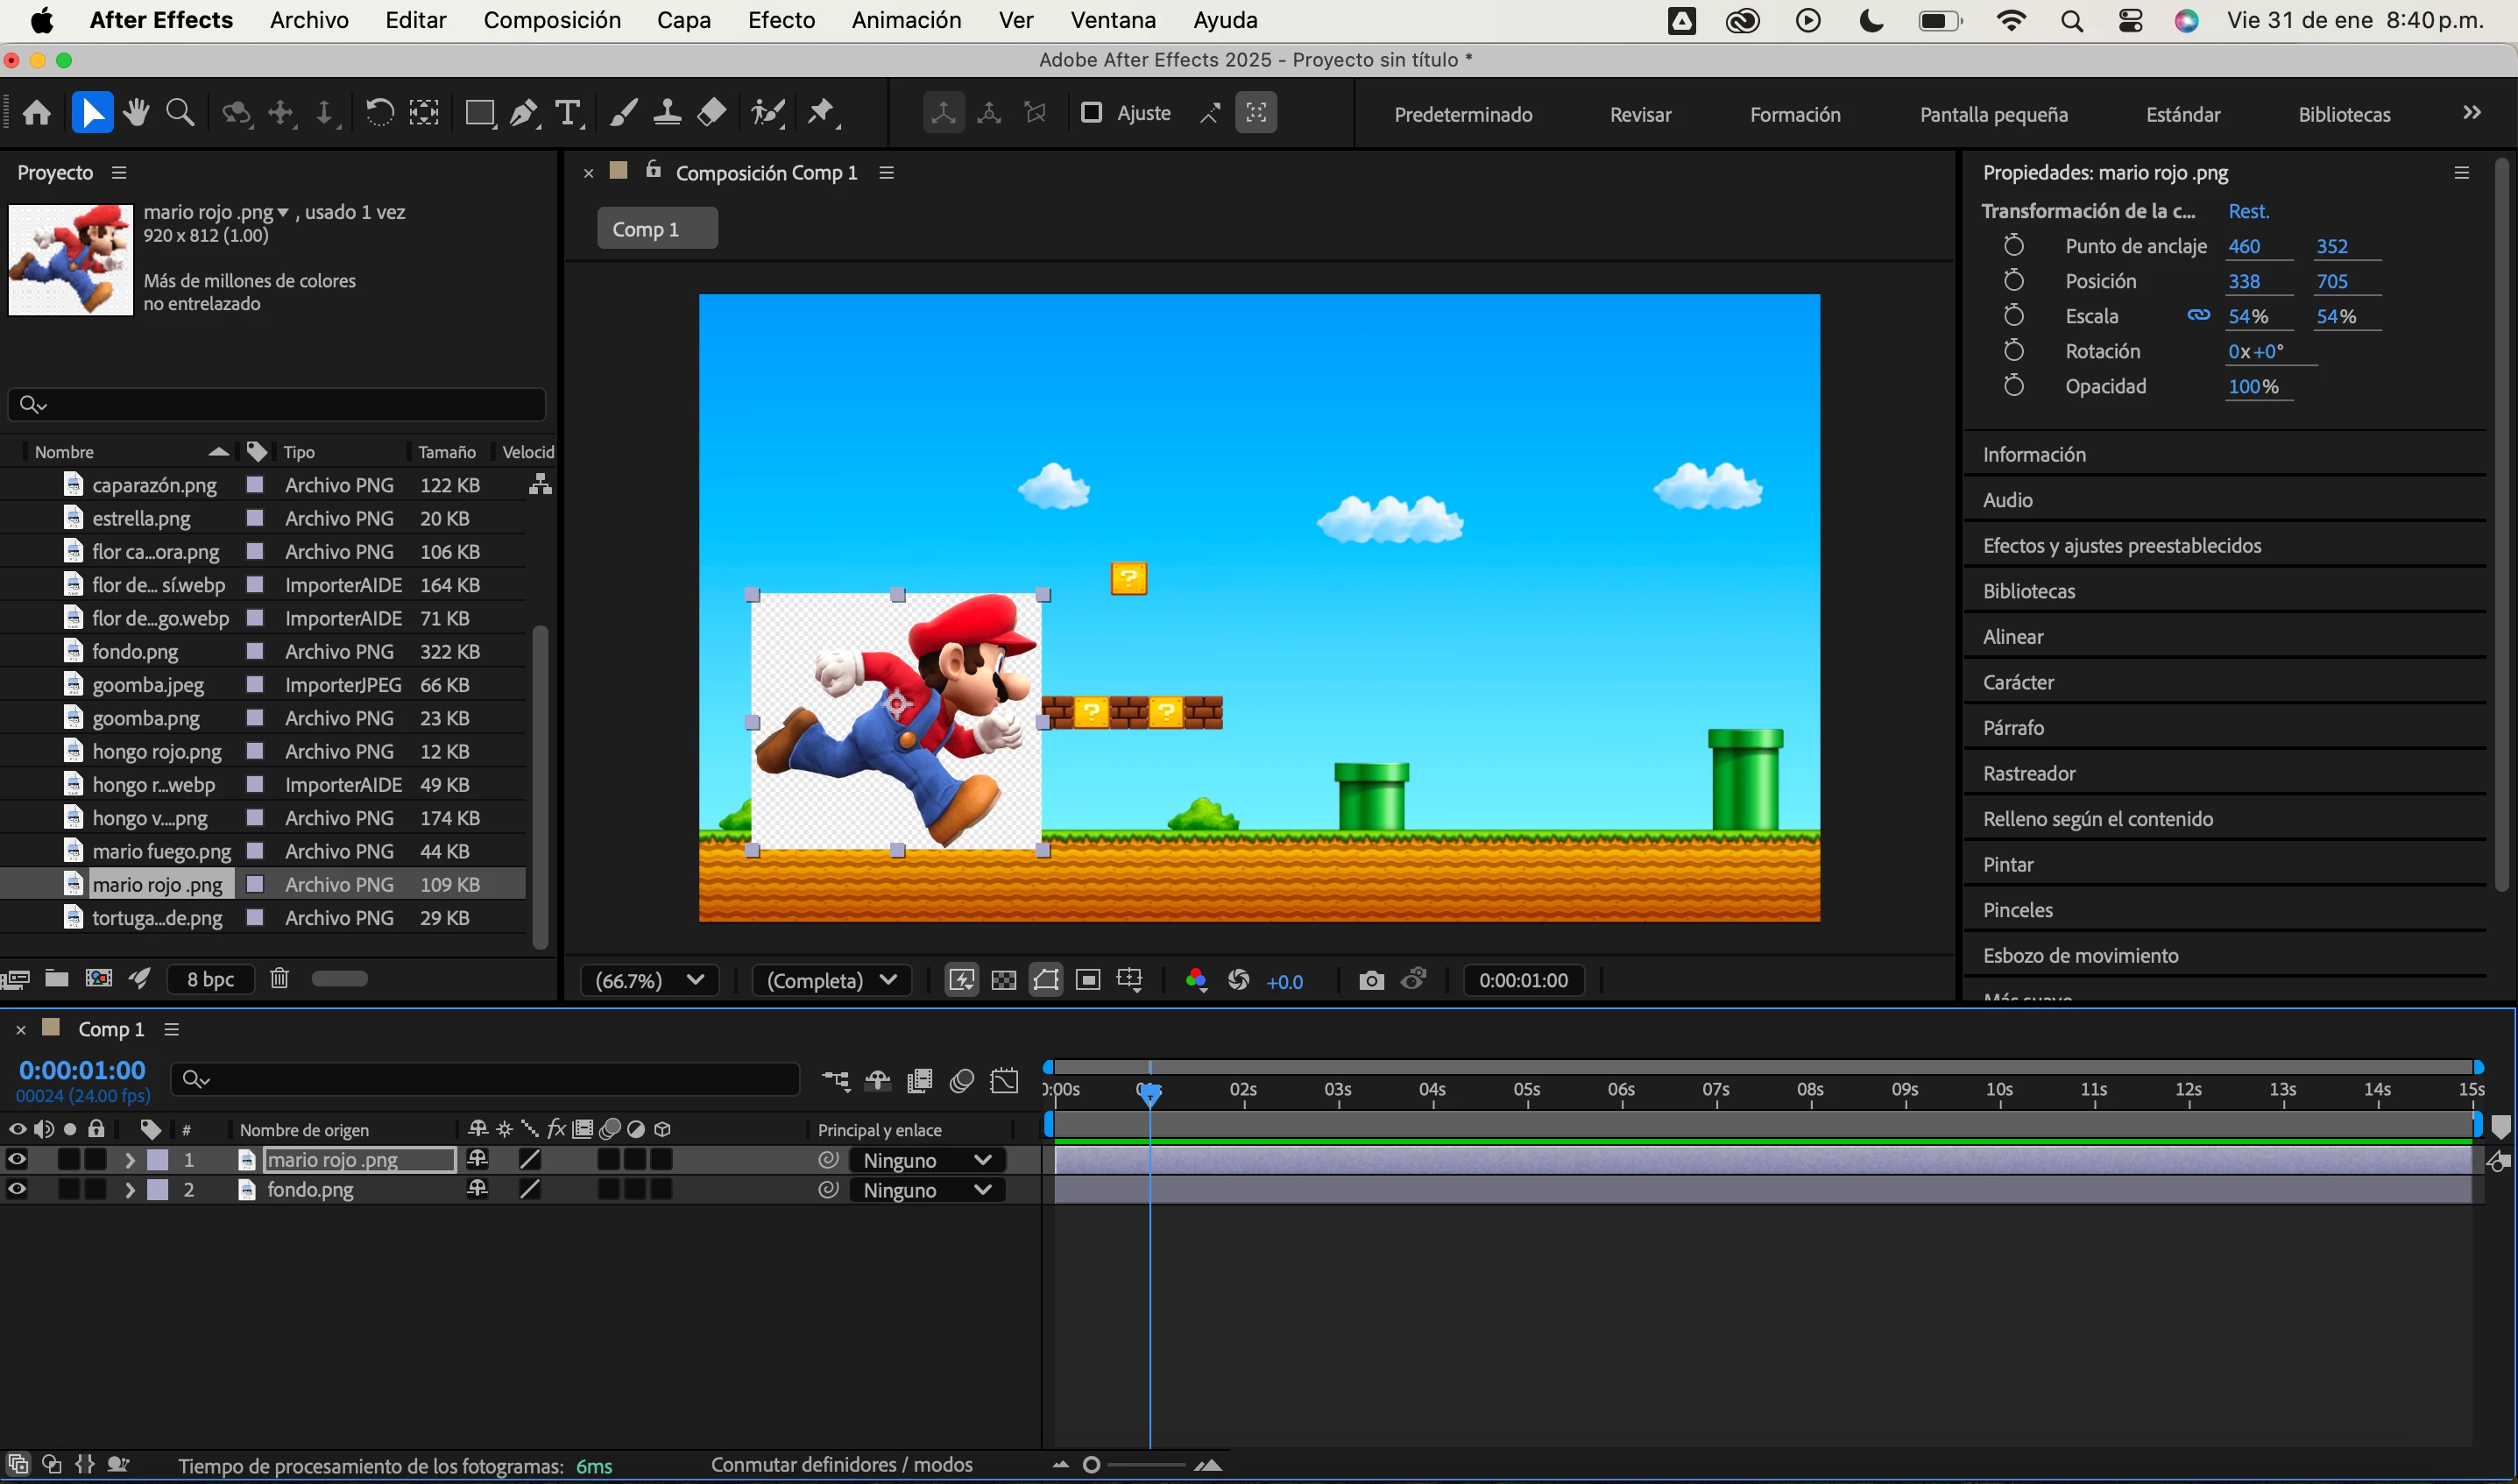Pick the Rectangle shape tool
This screenshot has width=2518, height=1484.
coord(479,113)
